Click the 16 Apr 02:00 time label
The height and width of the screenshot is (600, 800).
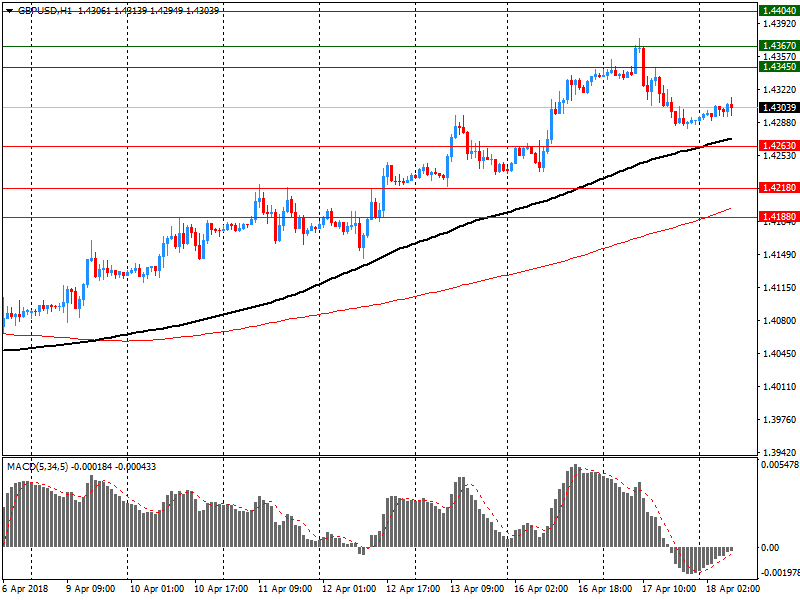[x=541, y=588]
